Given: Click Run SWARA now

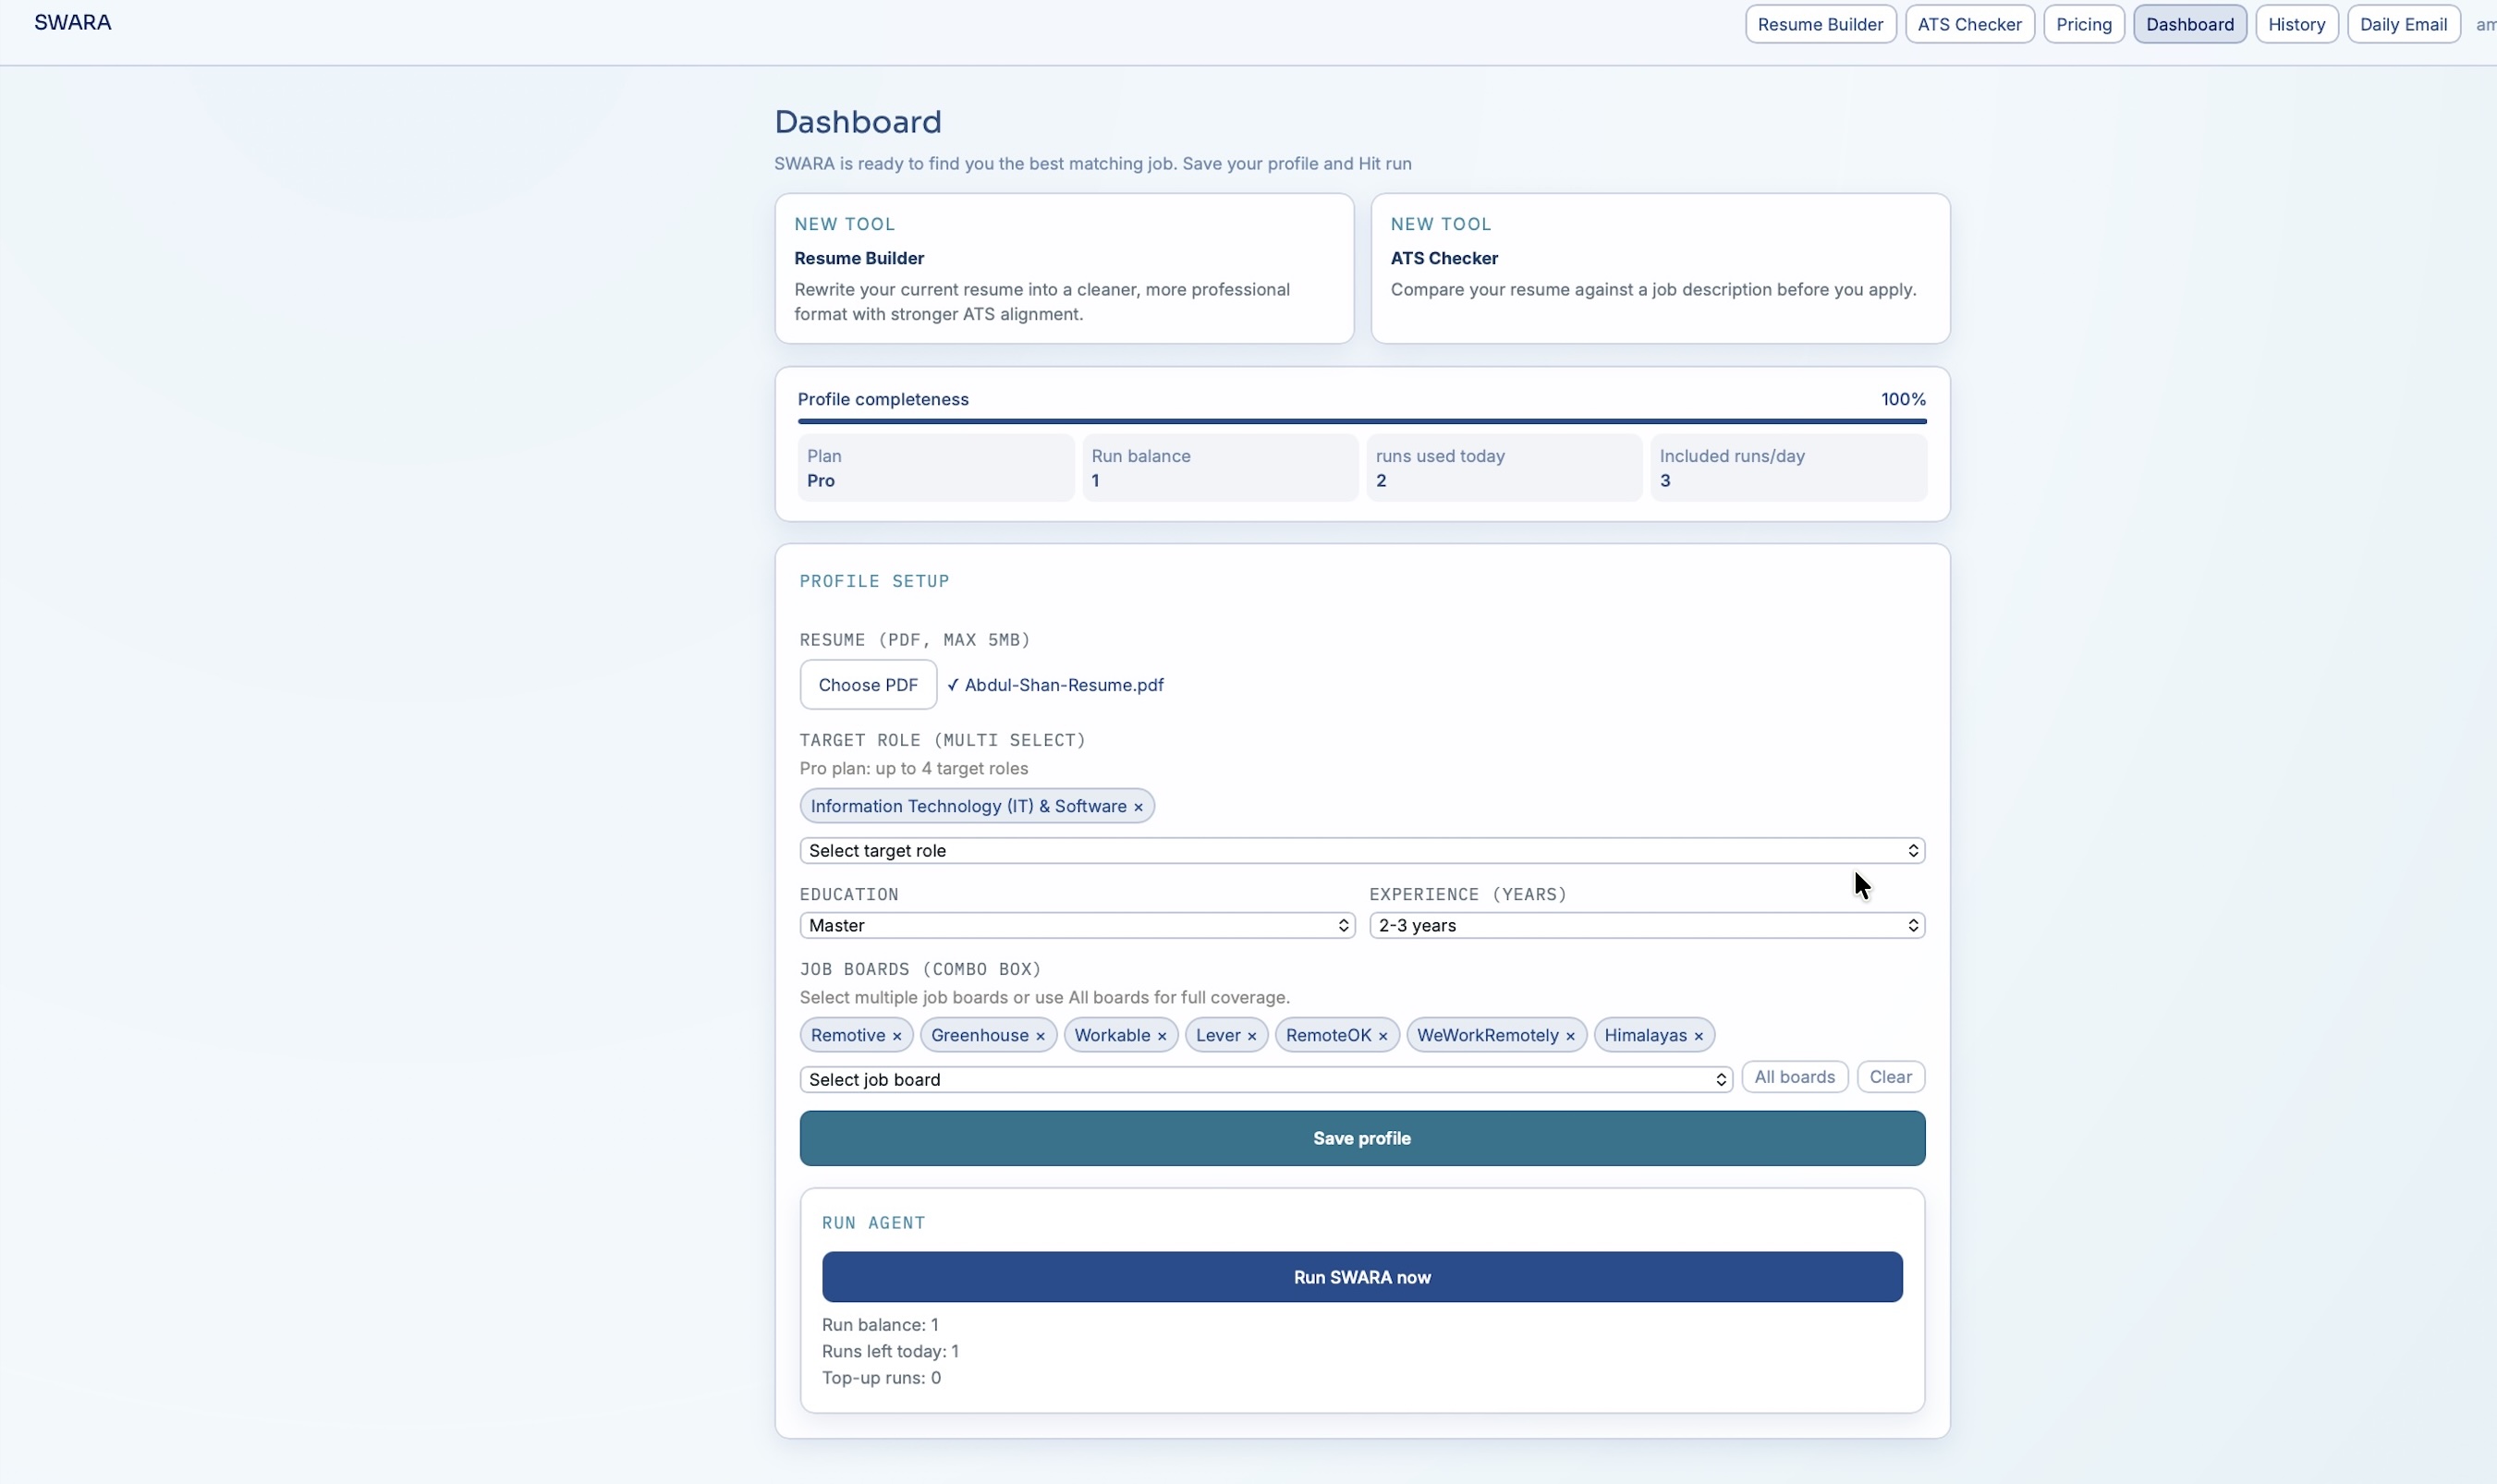Looking at the screenshot, I should click(x=1362, y=1277).
